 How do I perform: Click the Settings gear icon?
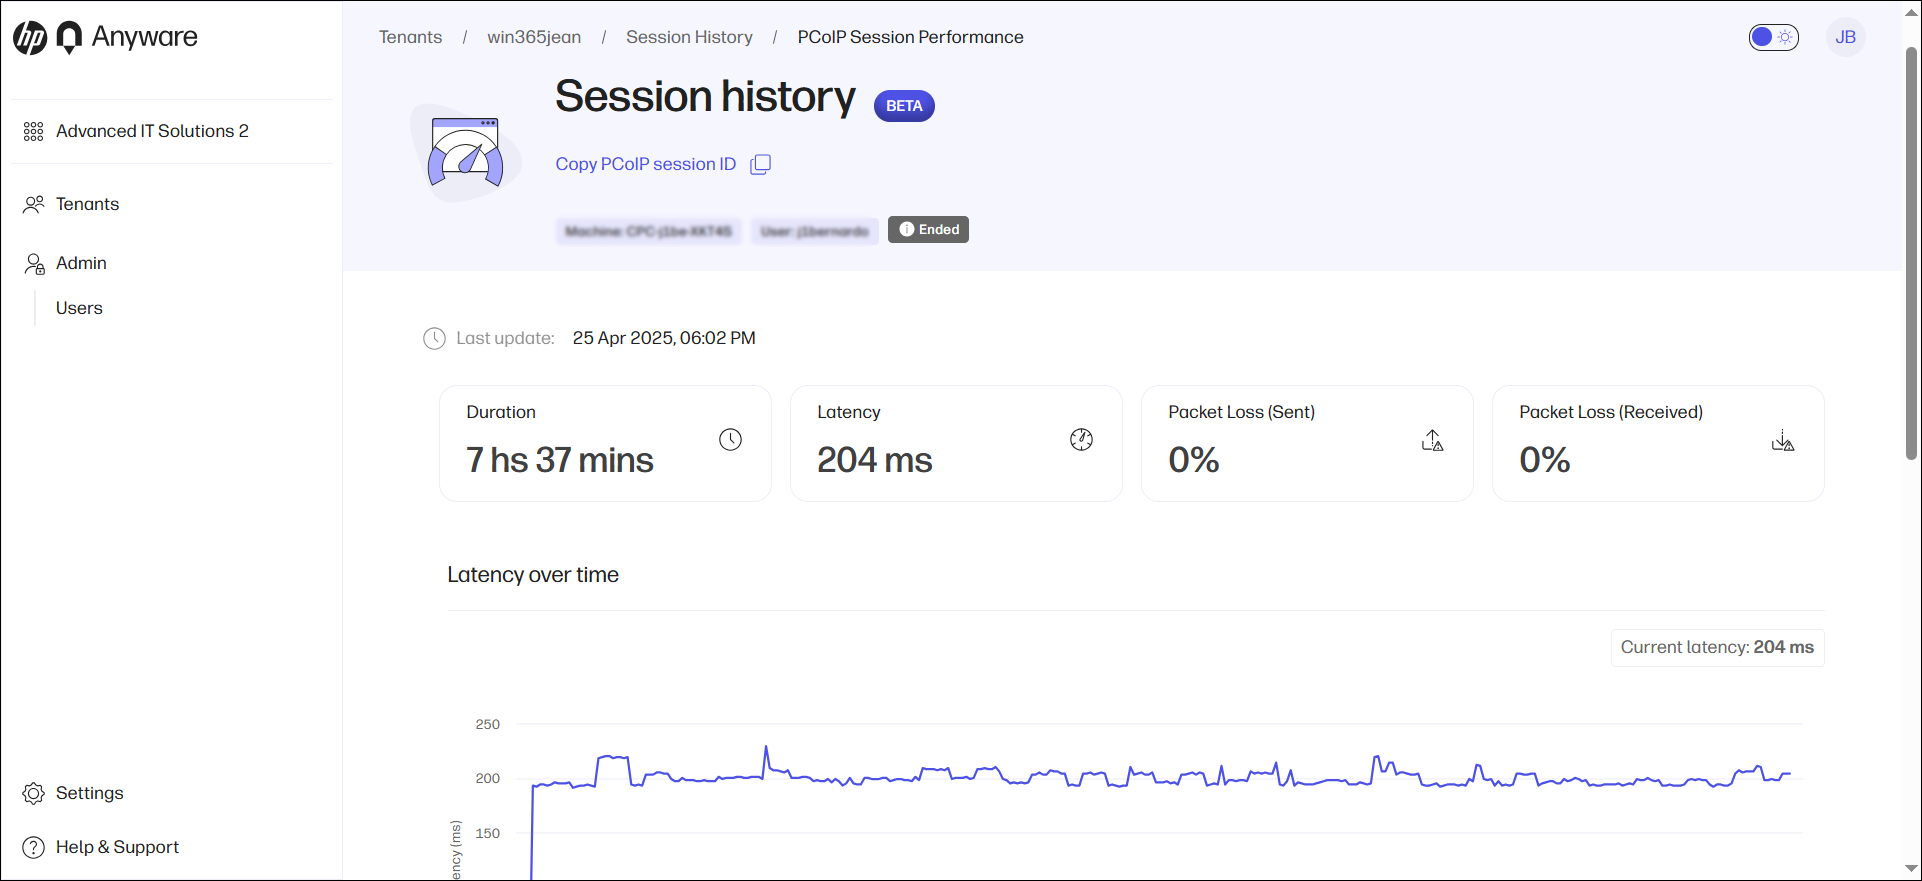pyautogui.click(x=34, y=793)
